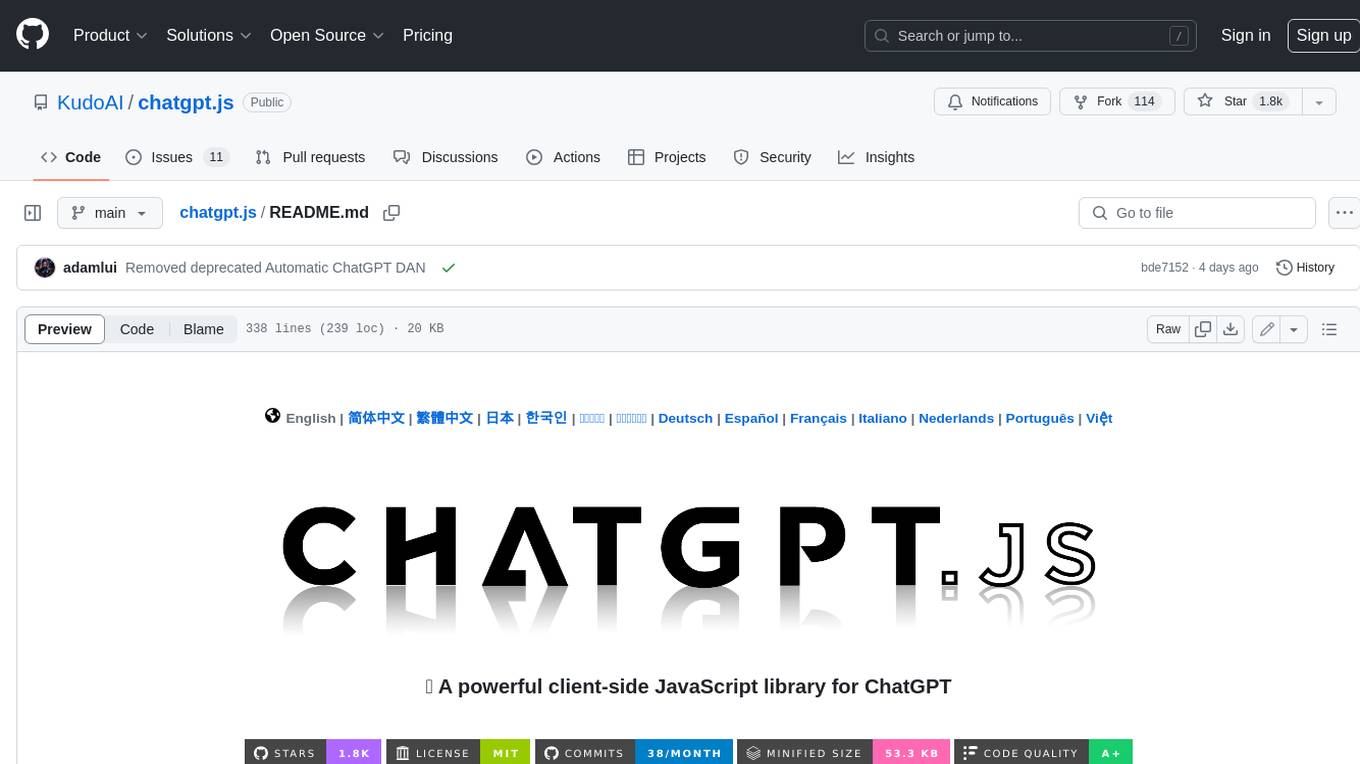Select the Blame view
Viewport: 1360px width, 764px height.
coord(203,329)
